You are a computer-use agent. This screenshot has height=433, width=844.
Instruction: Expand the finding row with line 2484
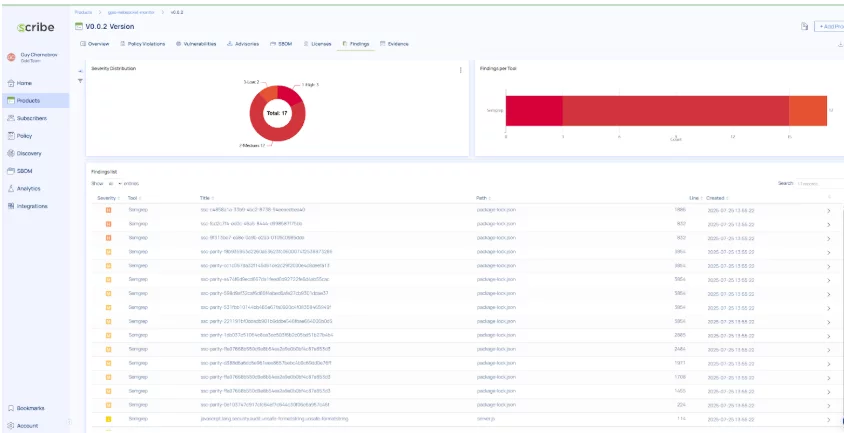coord(828,350)
